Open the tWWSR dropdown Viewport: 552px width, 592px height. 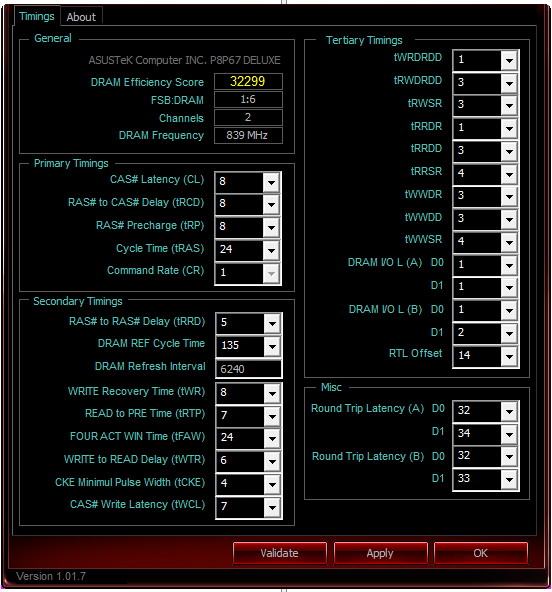pyautogui.click(x=509, y=242)
